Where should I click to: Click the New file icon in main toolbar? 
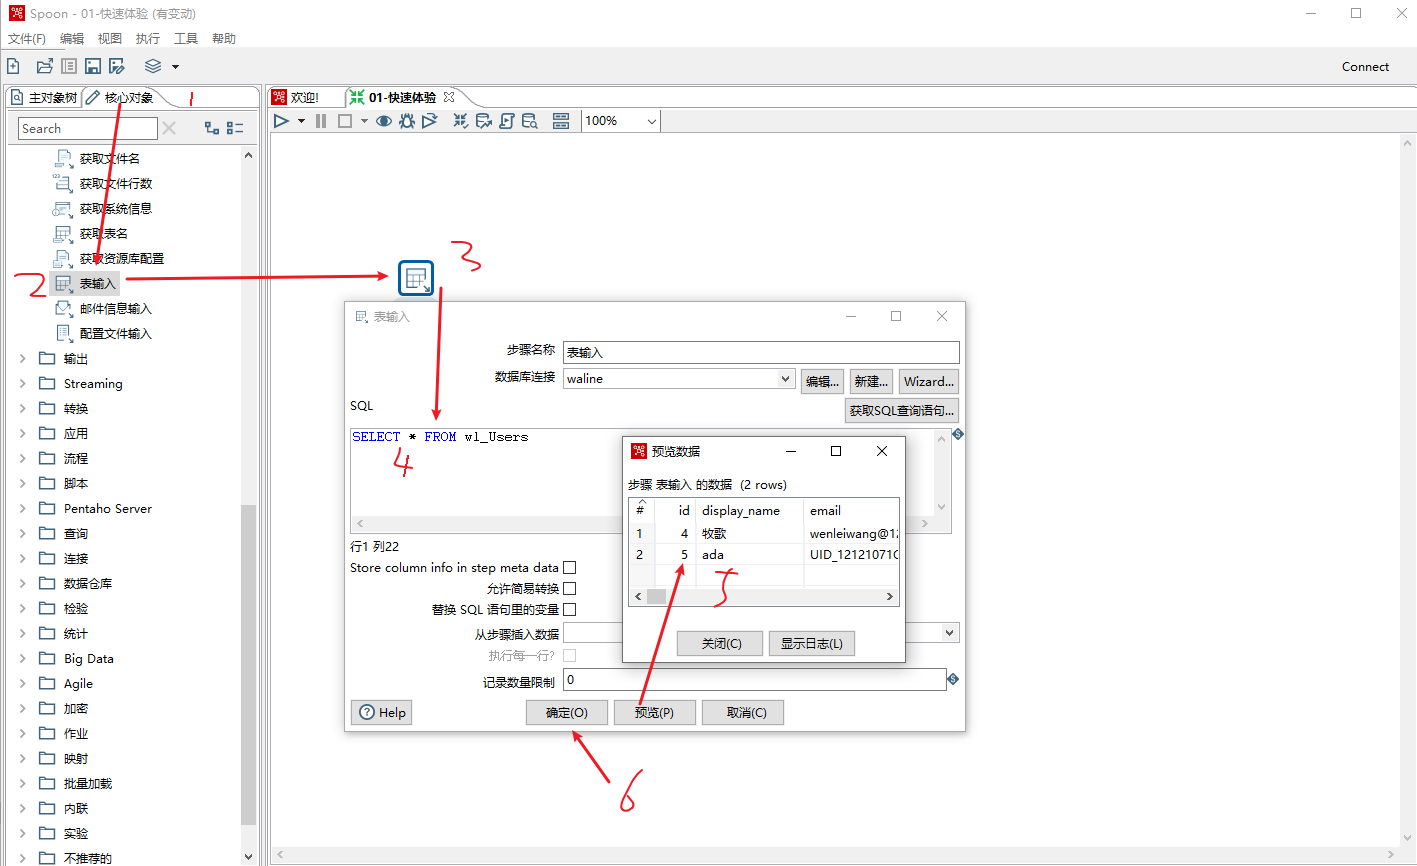click(x=14, y=66)
